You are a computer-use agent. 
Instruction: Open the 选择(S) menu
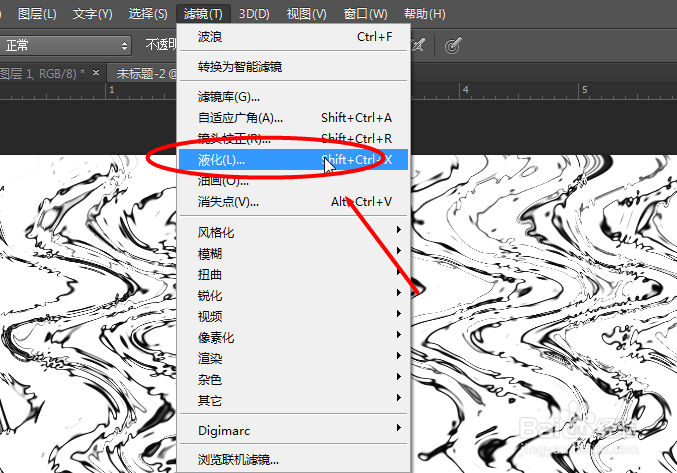coord(148,14)
